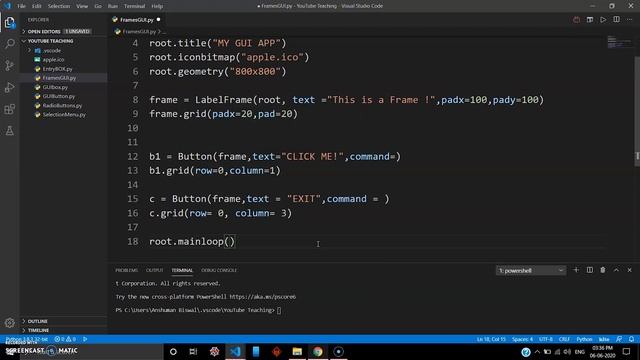Open the Search view in activity bar
Screen dimensions: 640x360
tap(9, 43)
